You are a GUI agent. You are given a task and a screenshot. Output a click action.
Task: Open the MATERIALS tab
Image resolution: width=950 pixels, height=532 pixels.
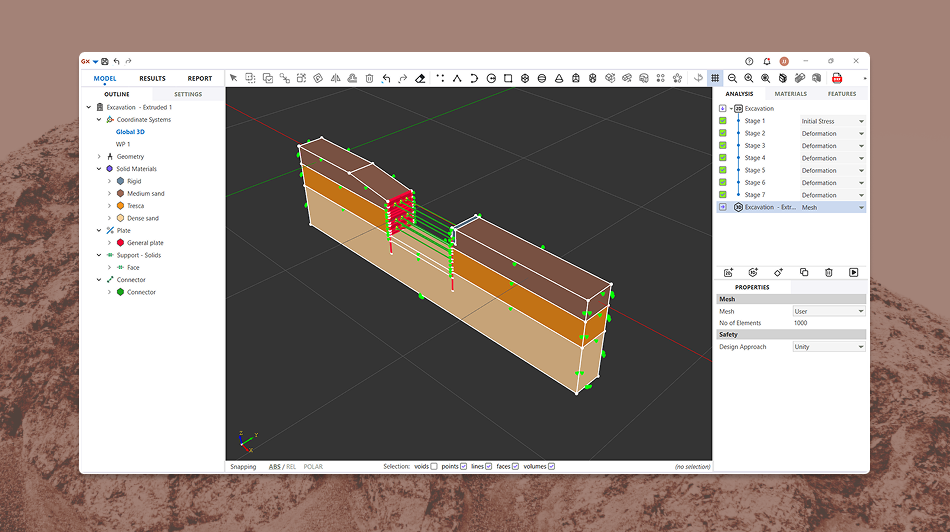coord(790,94)
